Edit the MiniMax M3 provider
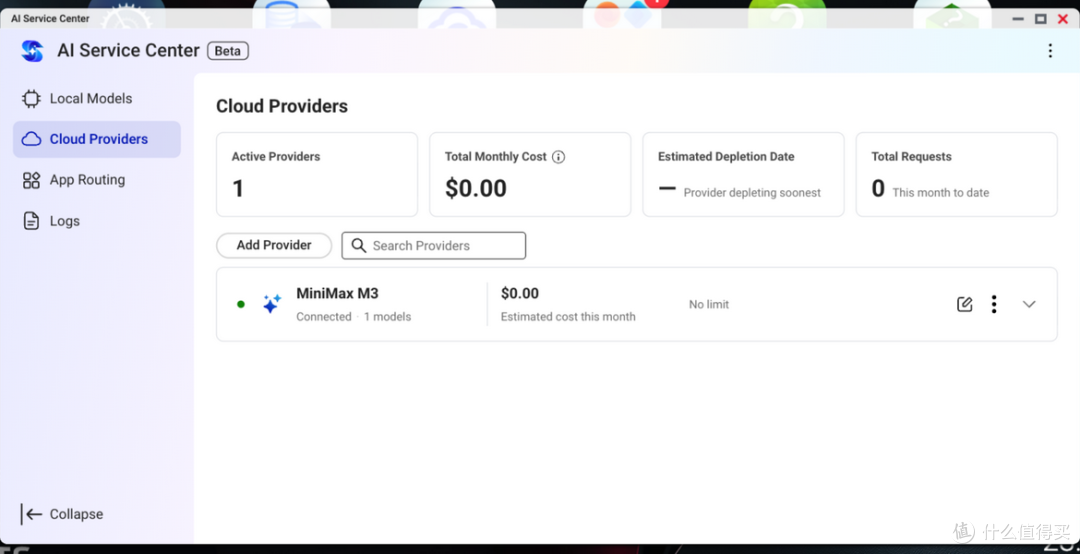 point(965,304)
